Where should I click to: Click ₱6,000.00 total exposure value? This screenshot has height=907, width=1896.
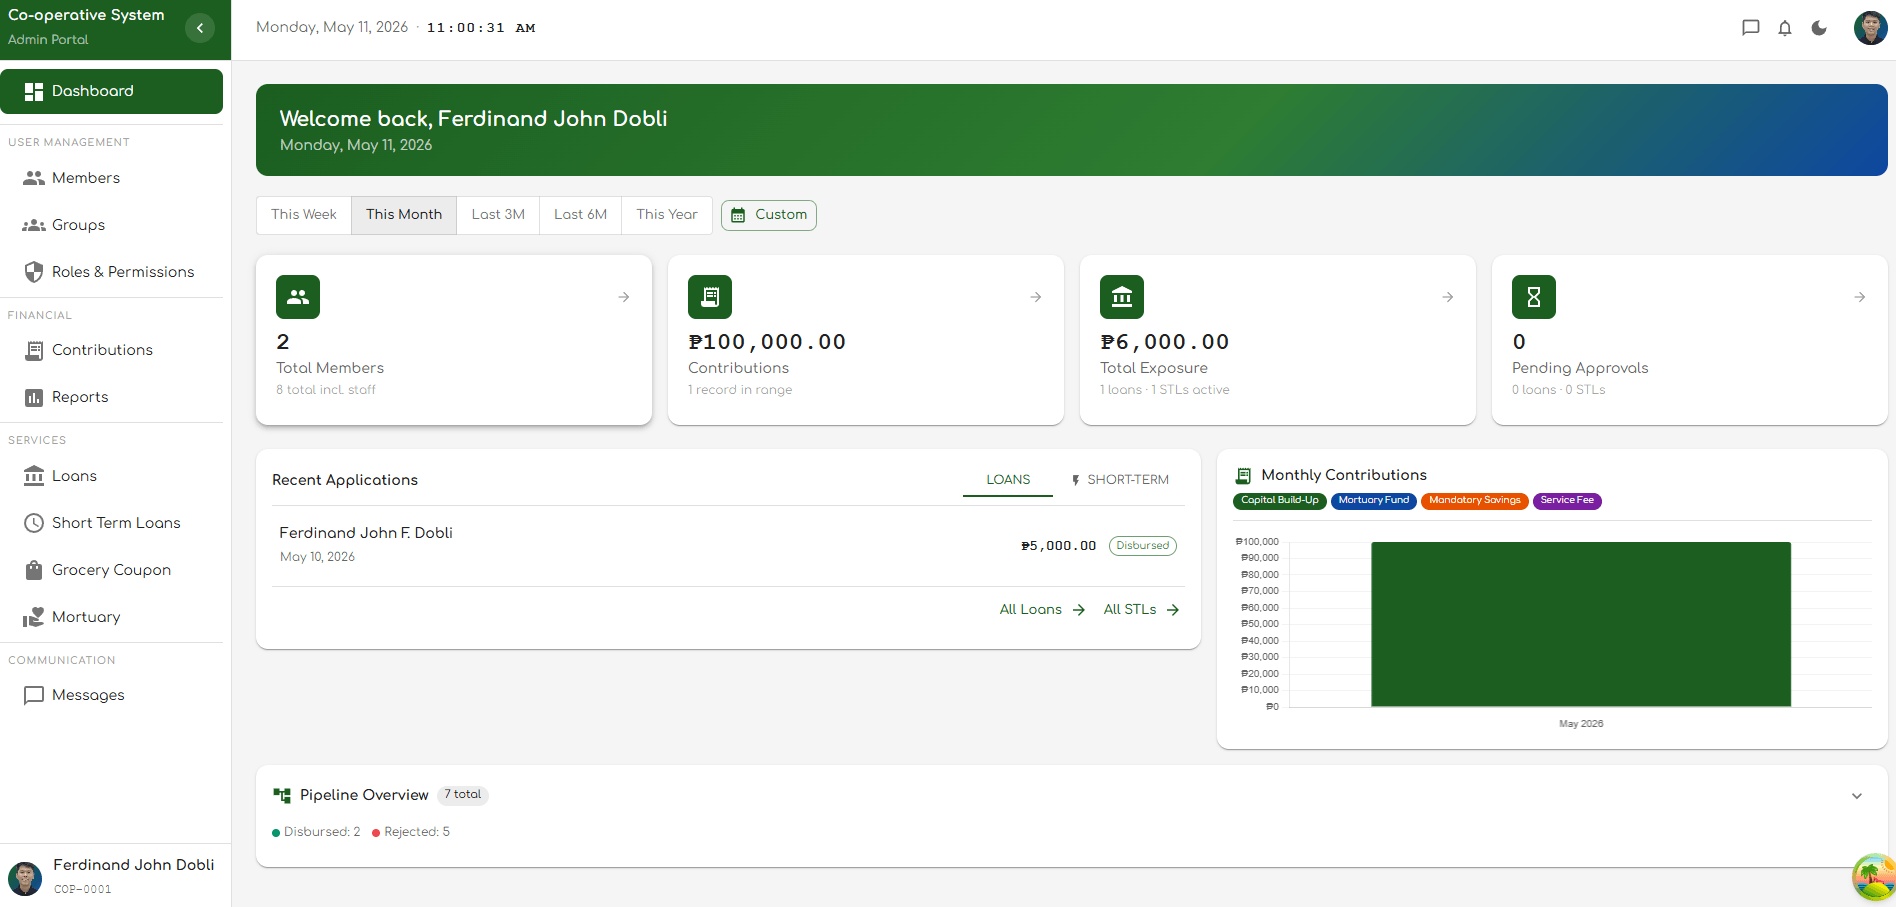pyautogui.click(x=1165, y=342)
